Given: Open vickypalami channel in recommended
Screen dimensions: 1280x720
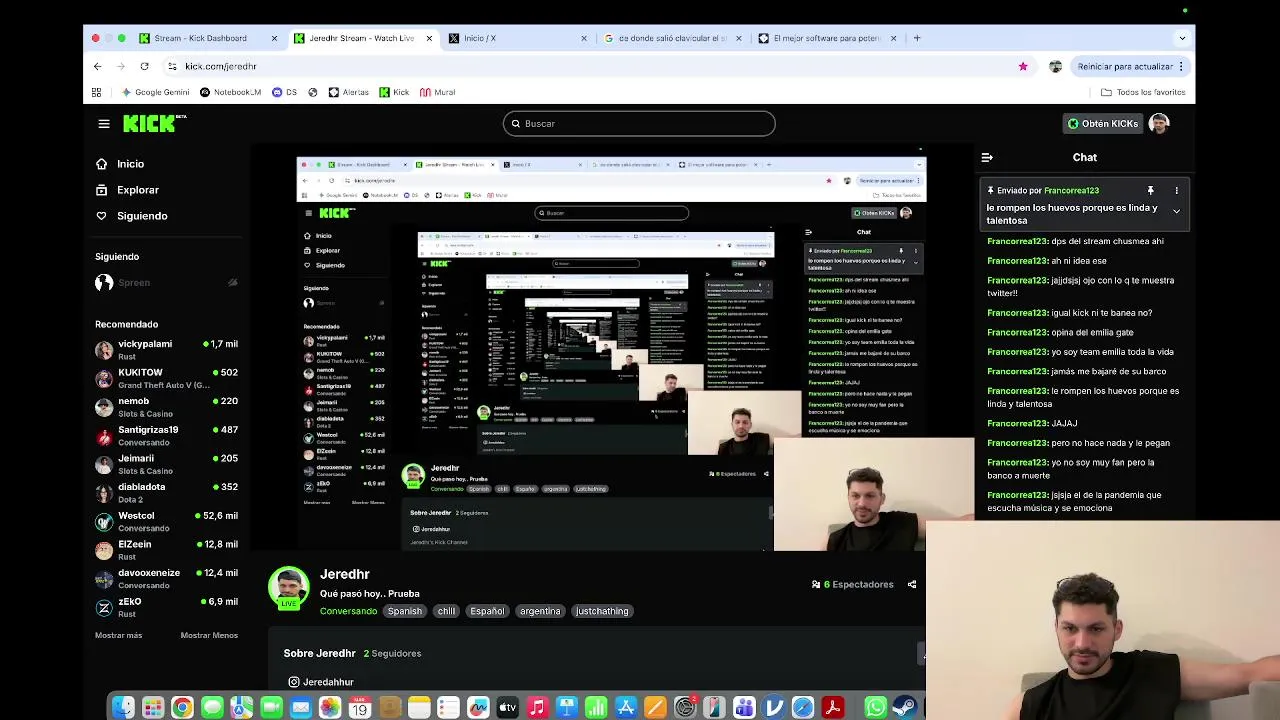Looking at the screenshot, I should pyautogui.click(x=166, y=349).
